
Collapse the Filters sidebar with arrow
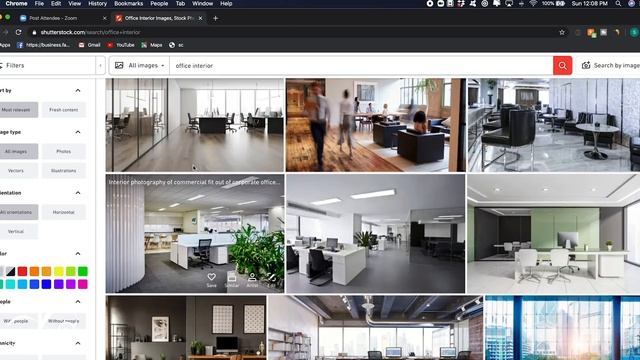click(100, 65)
